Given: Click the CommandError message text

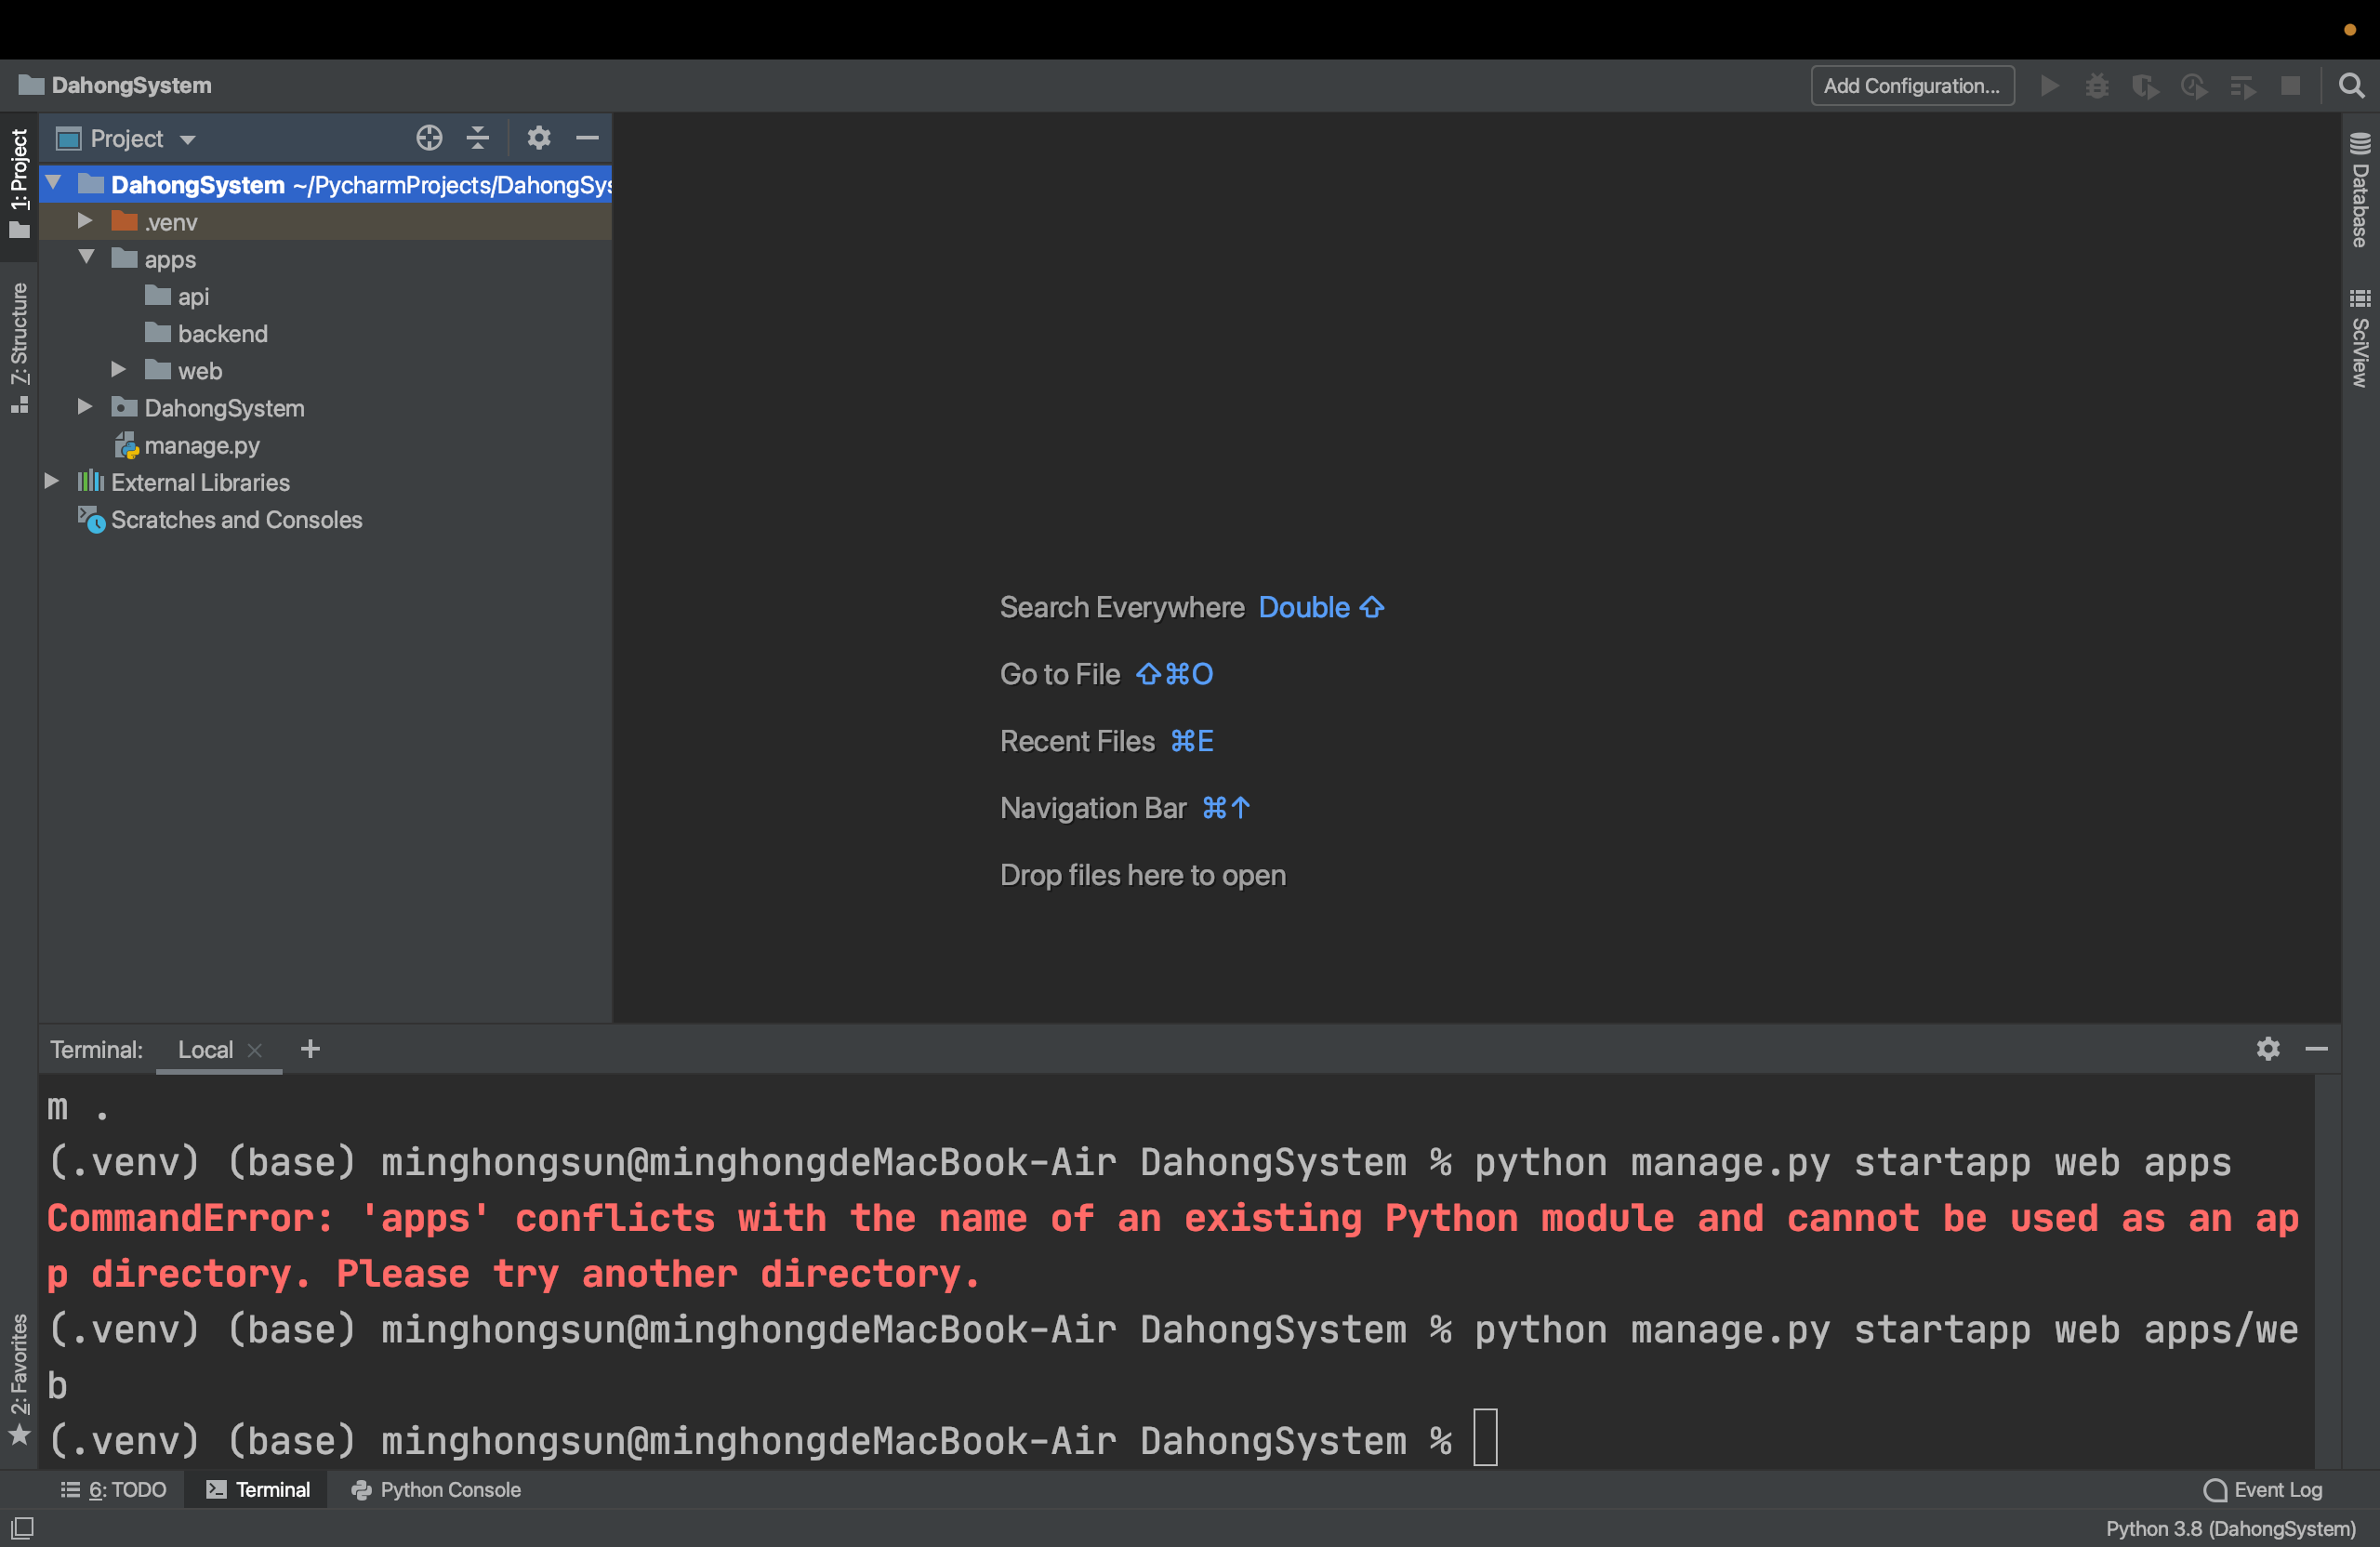Looking at the screenshot, I should coord(1172,1246).
